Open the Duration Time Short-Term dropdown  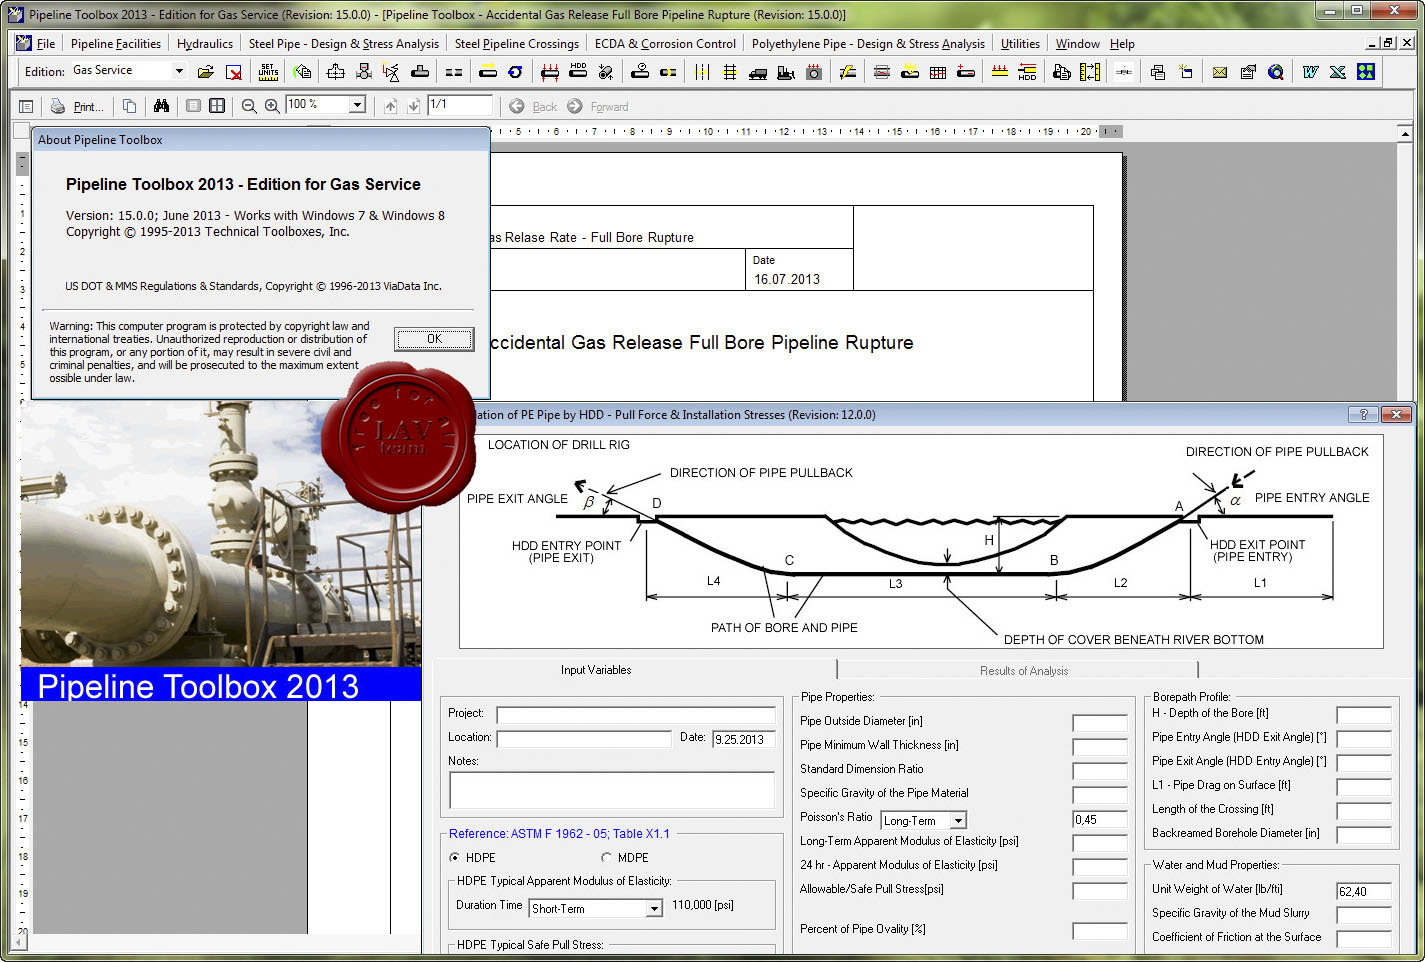[653, 909]
